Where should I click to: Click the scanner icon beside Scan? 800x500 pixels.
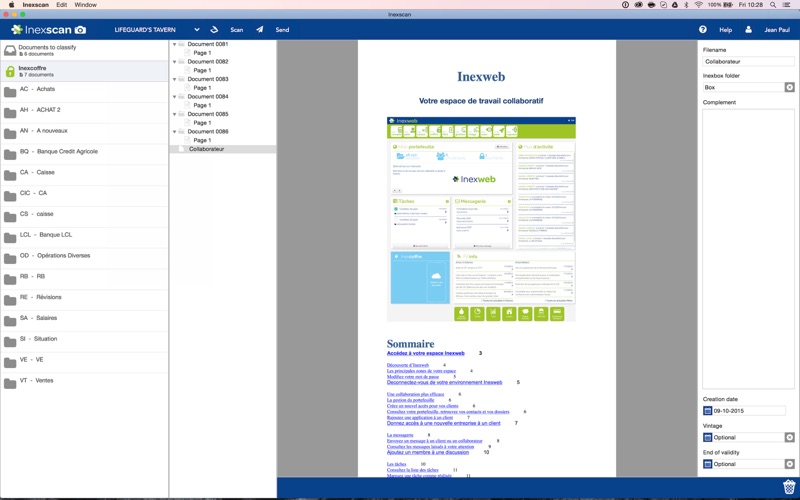pyautogui.click(x=214, y=30)
